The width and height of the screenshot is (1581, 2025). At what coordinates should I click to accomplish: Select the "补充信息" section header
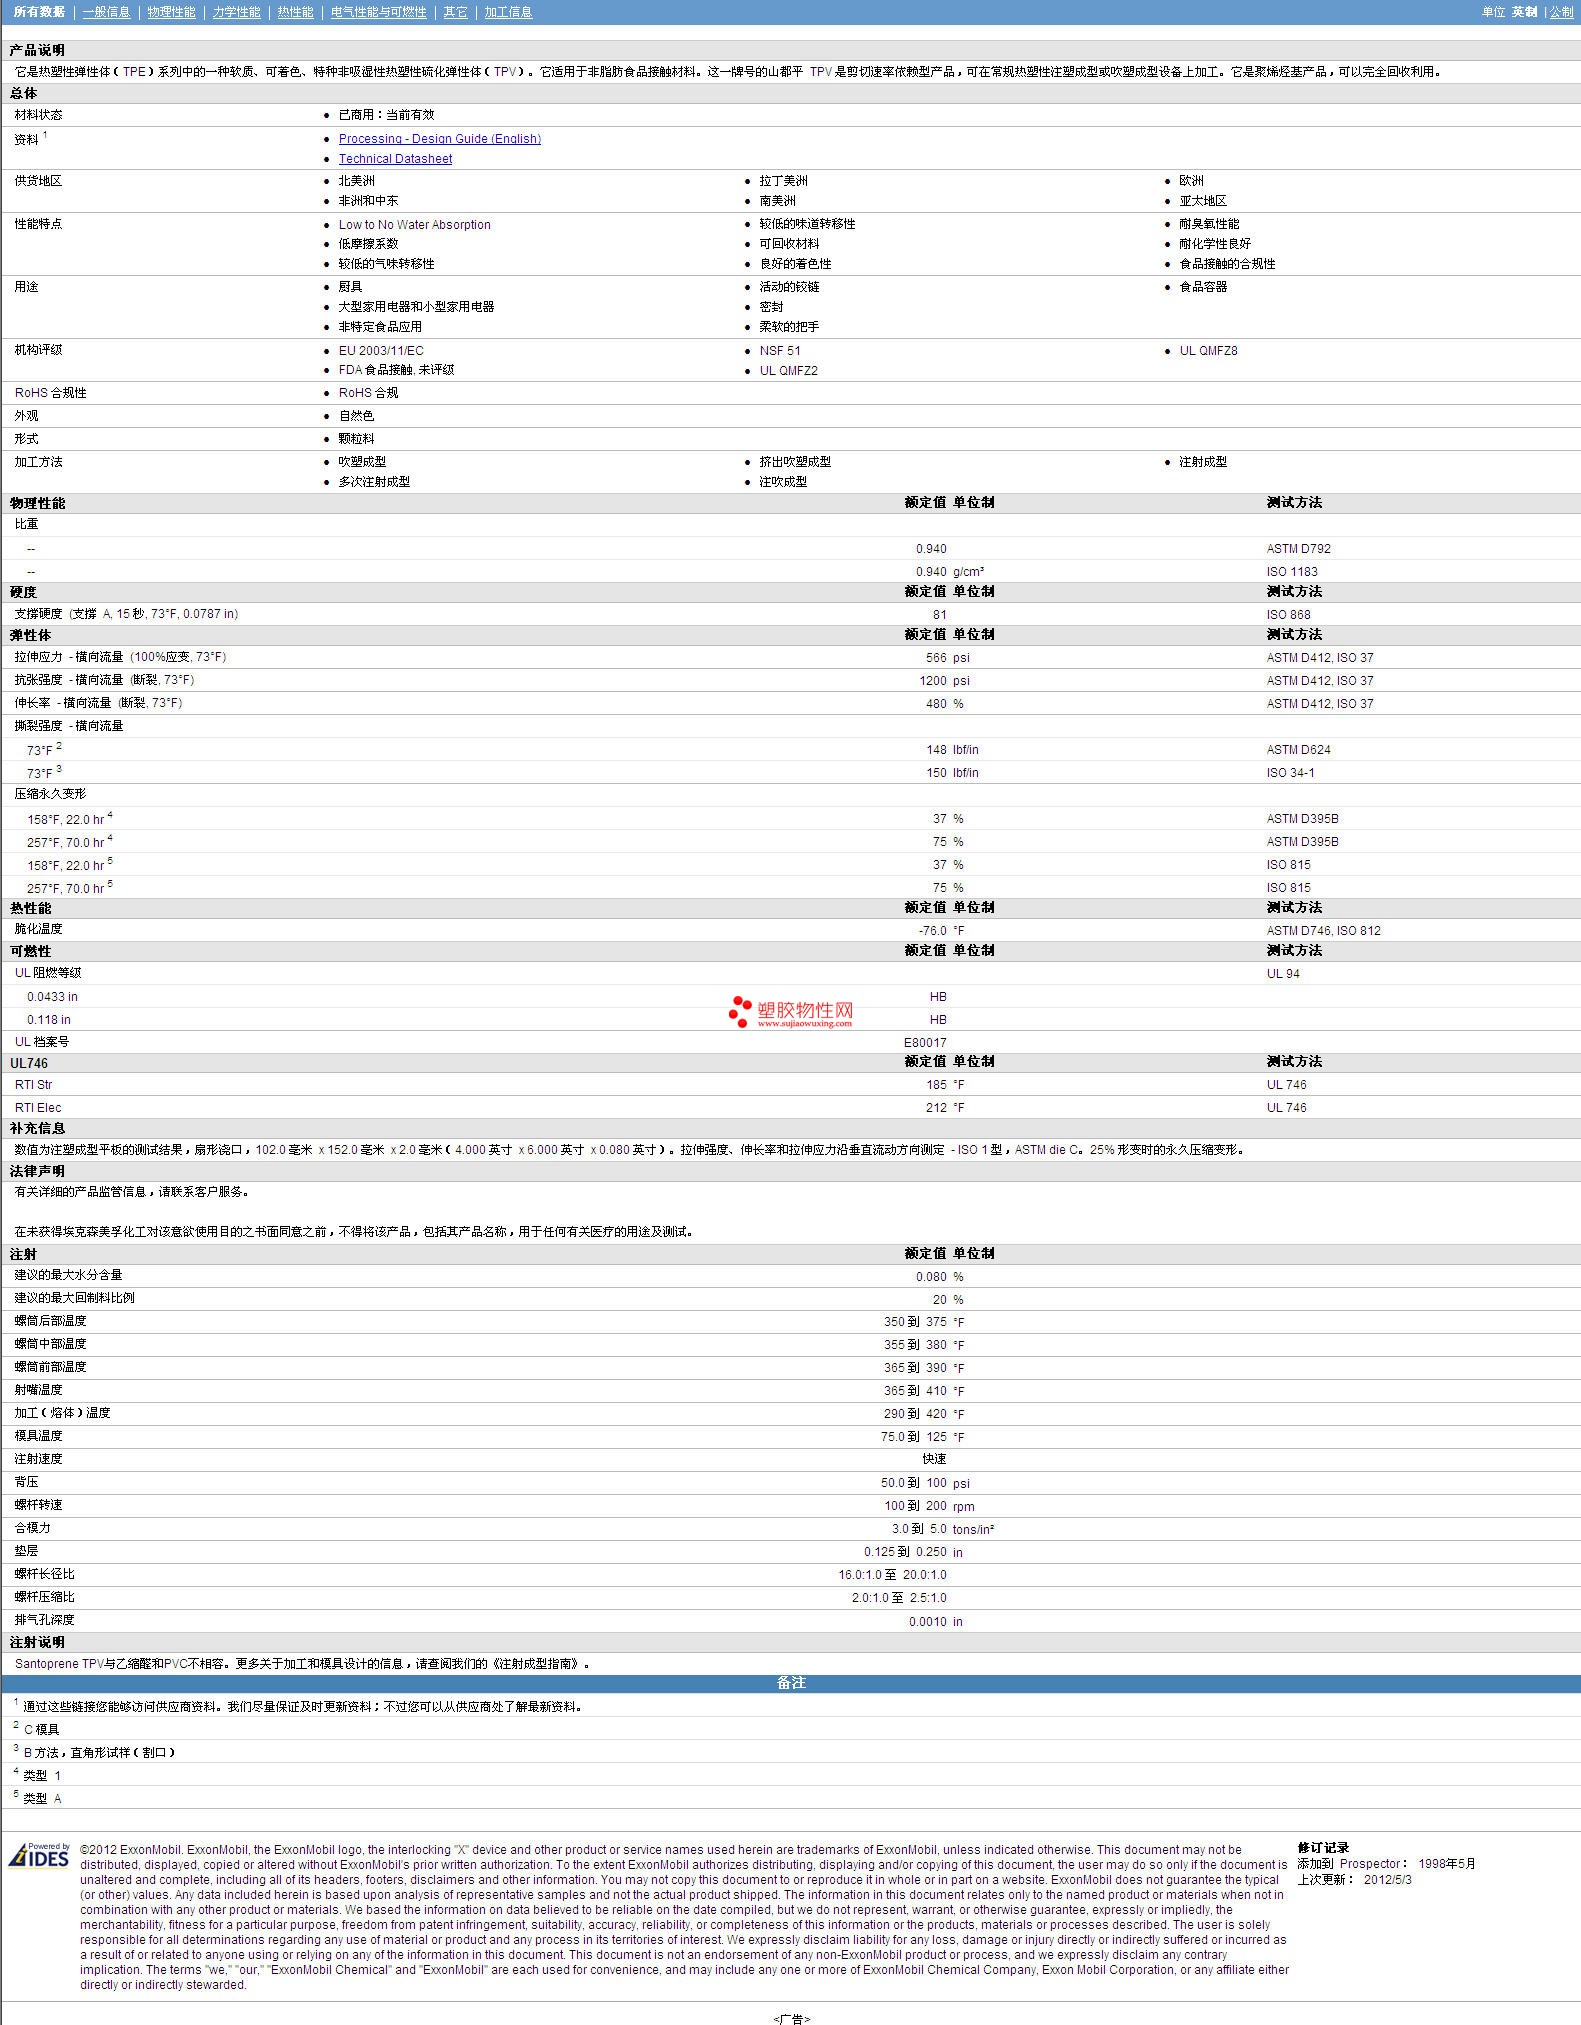click(37, 1128)
